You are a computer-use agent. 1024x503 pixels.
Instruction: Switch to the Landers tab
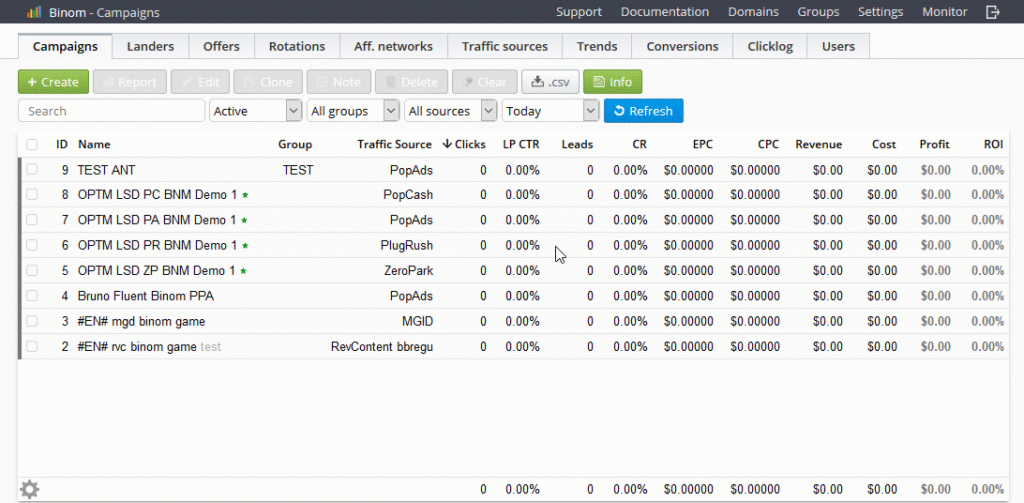point(150,46)
